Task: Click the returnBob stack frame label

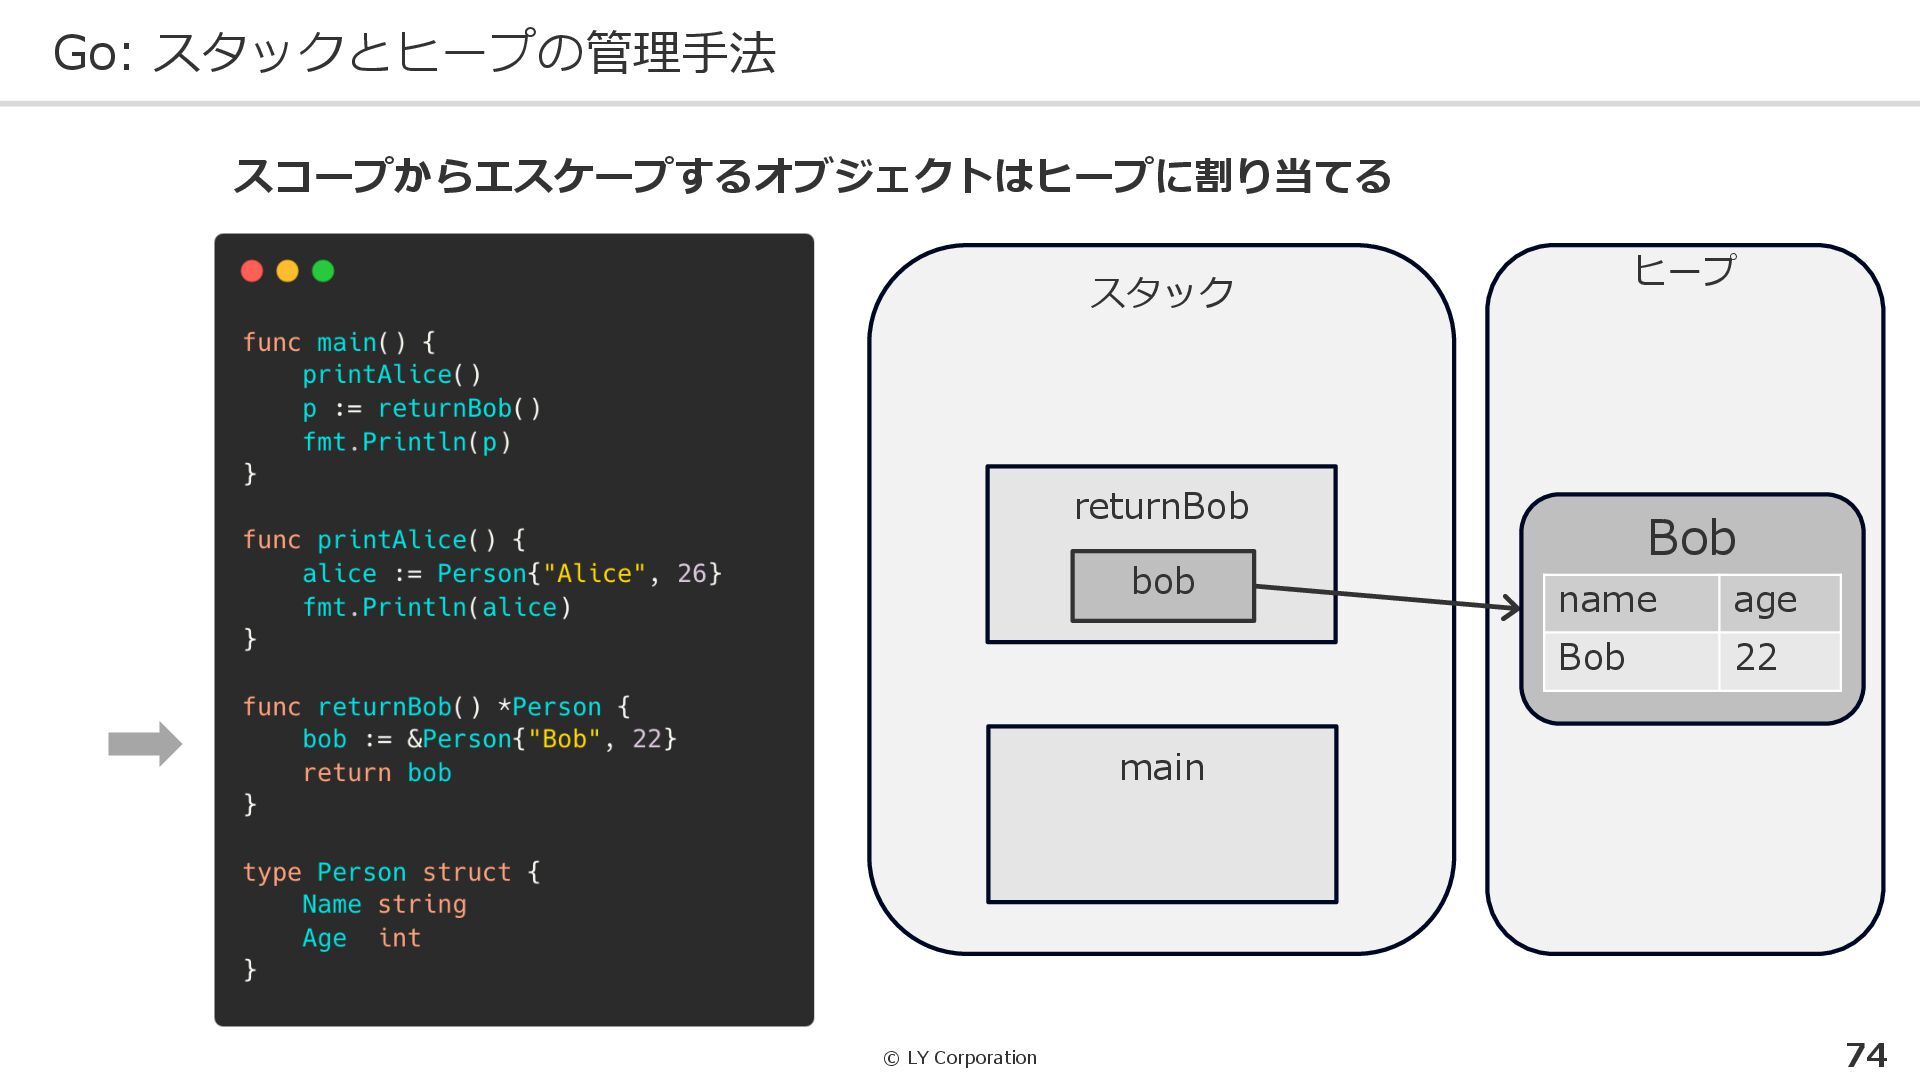Action: pyautogui.click(x=1161, y=507)
